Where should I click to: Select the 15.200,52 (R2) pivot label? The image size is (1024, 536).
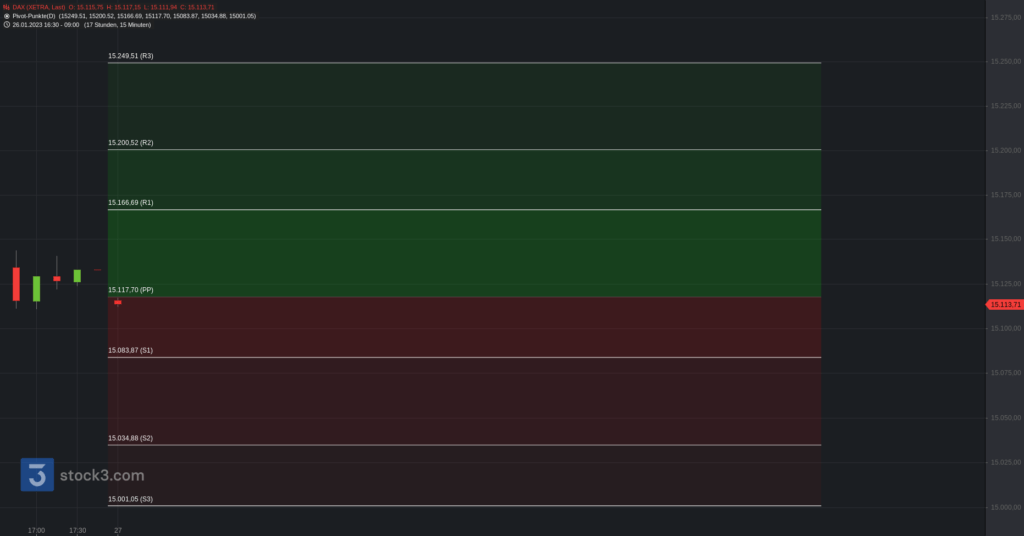point(131,143)
